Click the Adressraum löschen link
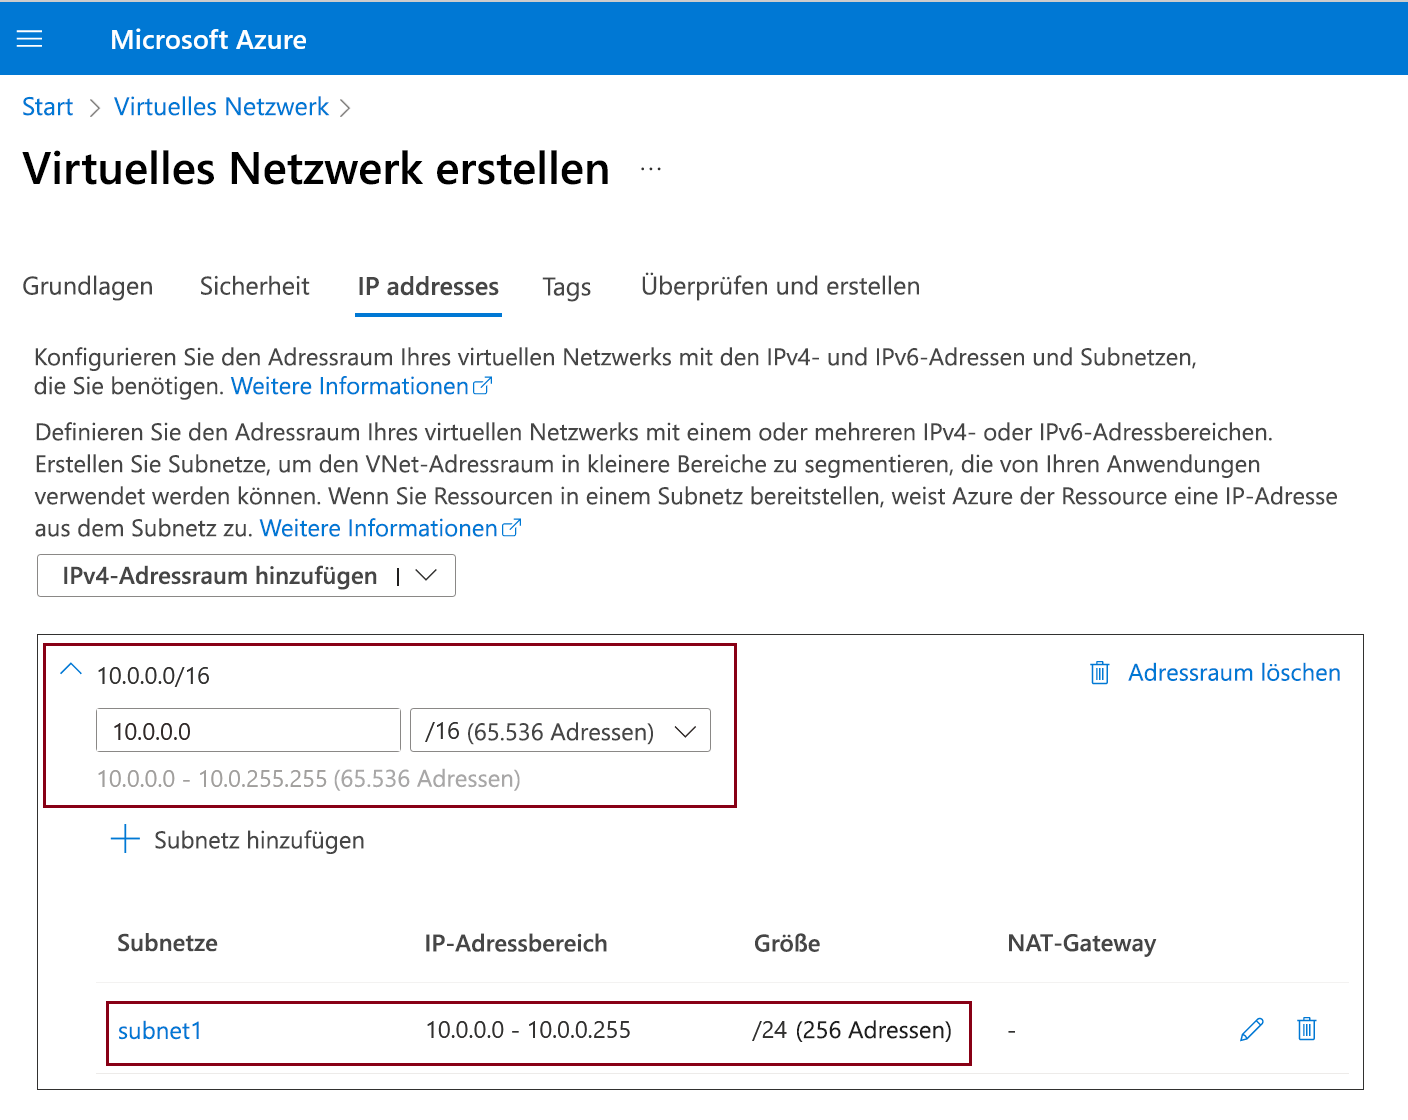This screenshot has height=1120, width=1408. pos(1234,672)
